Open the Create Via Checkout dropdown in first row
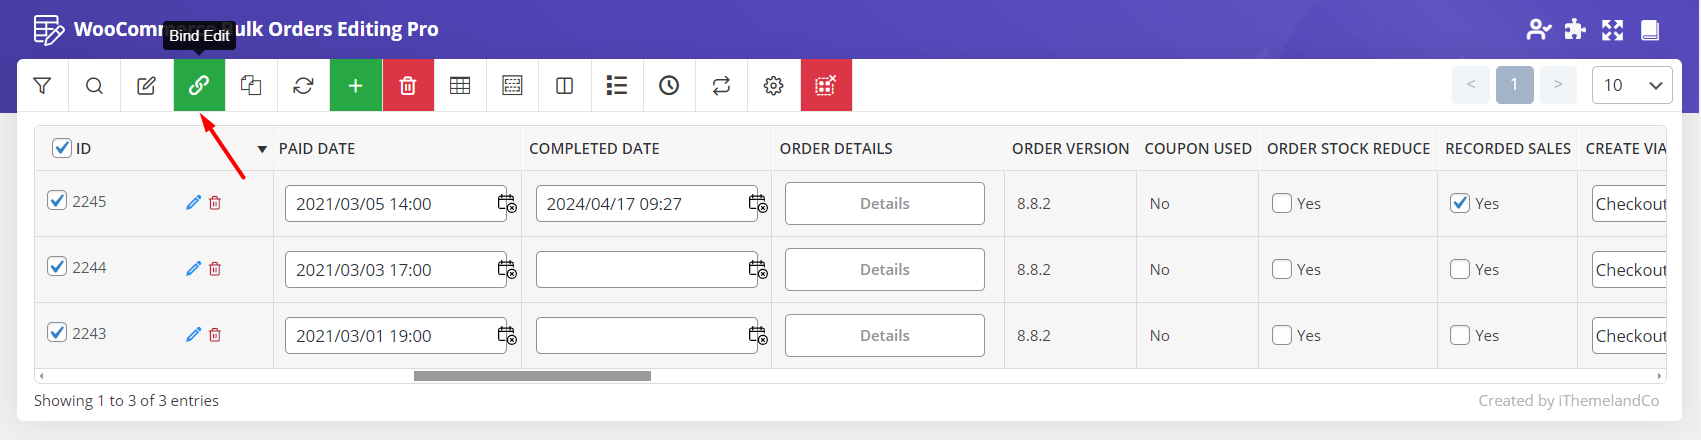Image resolution: width=1701 pixels, height=440 pixels. [x=1630, y=204]
